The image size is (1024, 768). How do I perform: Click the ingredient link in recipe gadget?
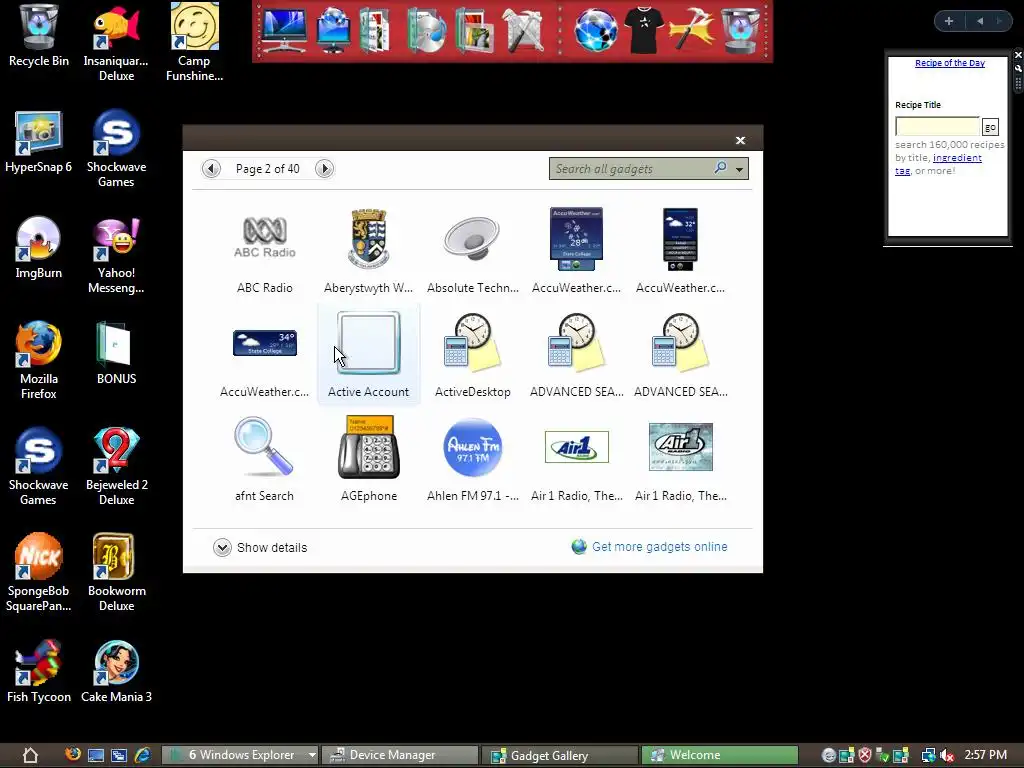tap(957, 157)
